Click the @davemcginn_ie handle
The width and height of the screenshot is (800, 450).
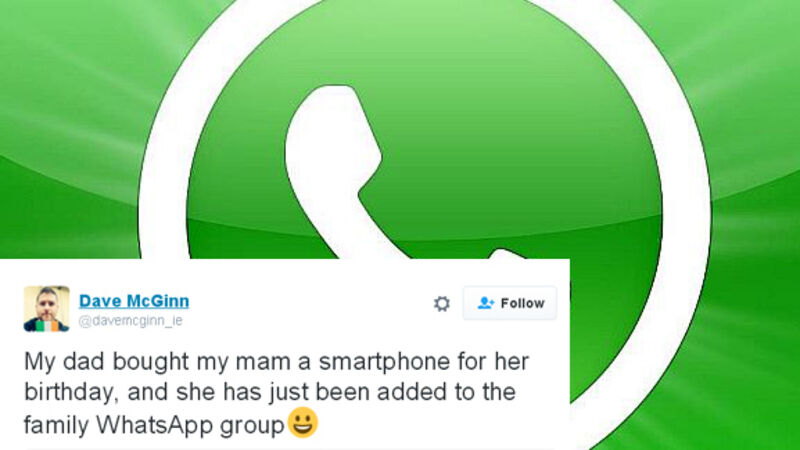pos(130,321)
